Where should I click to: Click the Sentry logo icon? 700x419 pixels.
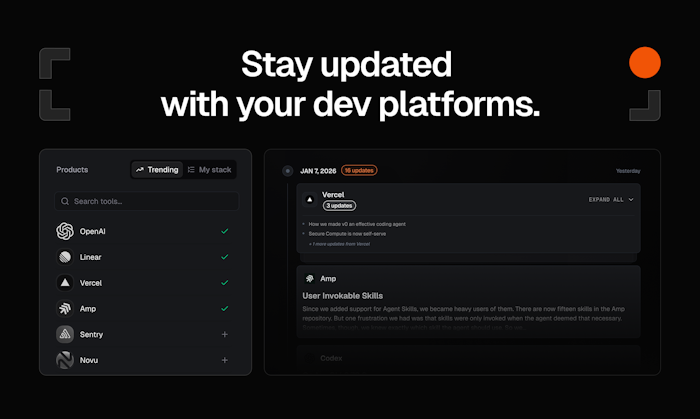pyautogui.click(x=65, y=334)
